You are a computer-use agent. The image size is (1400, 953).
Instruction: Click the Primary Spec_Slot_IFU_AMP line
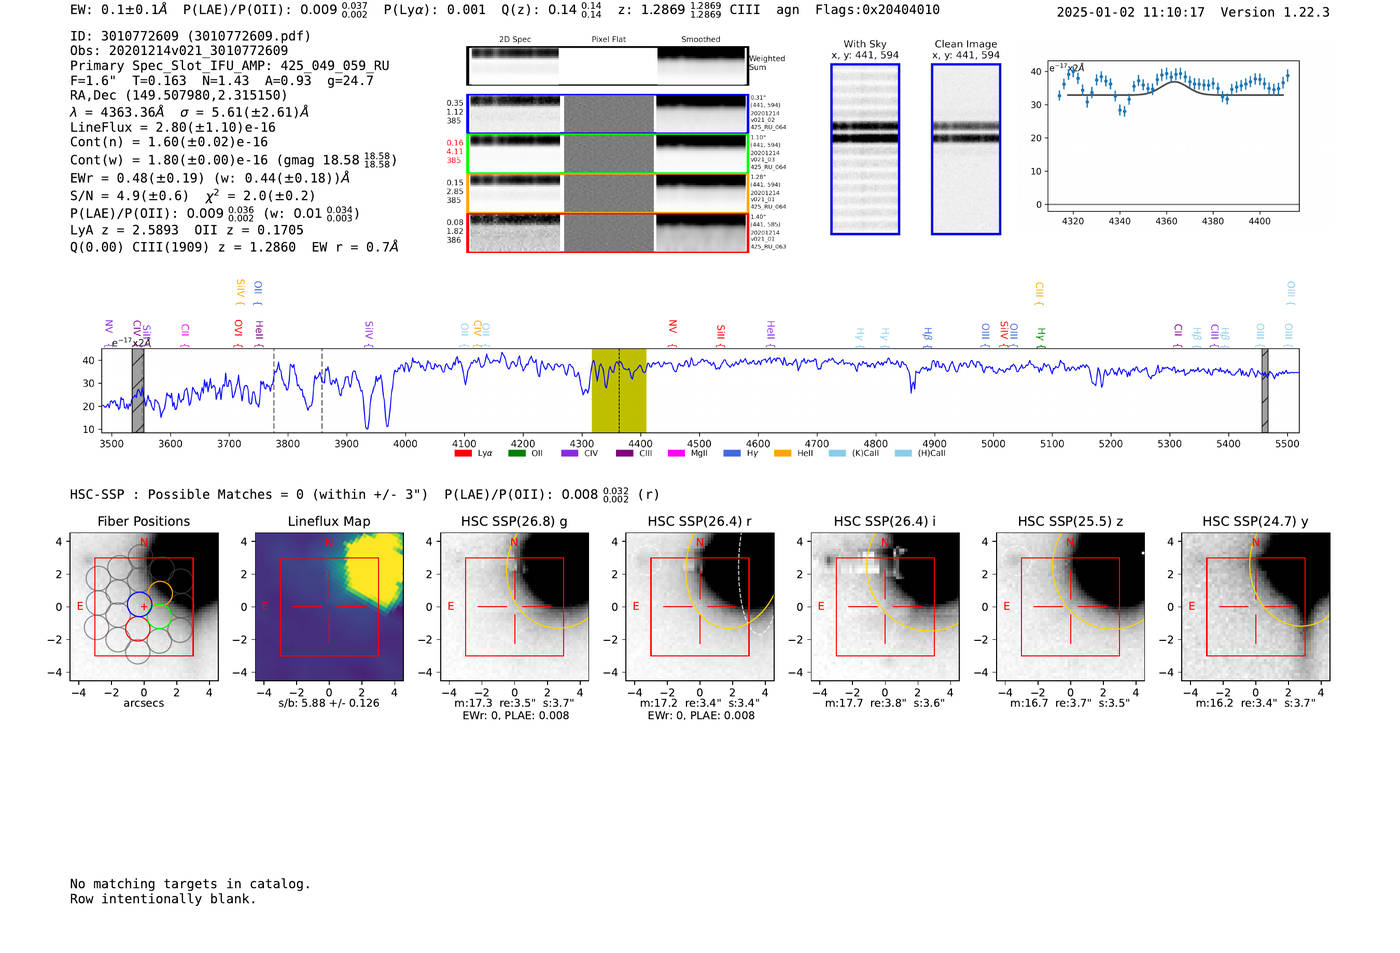tap(230, 66)
